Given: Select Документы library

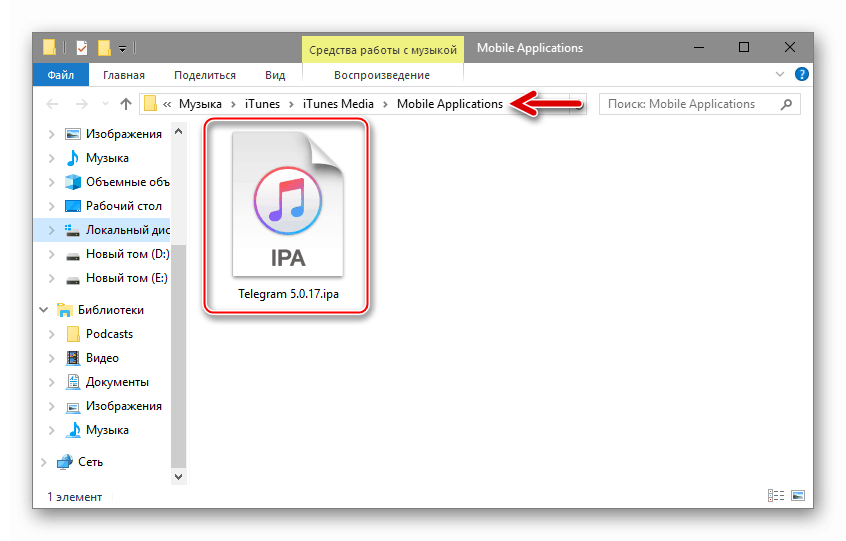Looking at the screenshot, I should pyautogui.click(x=117, y=382).
